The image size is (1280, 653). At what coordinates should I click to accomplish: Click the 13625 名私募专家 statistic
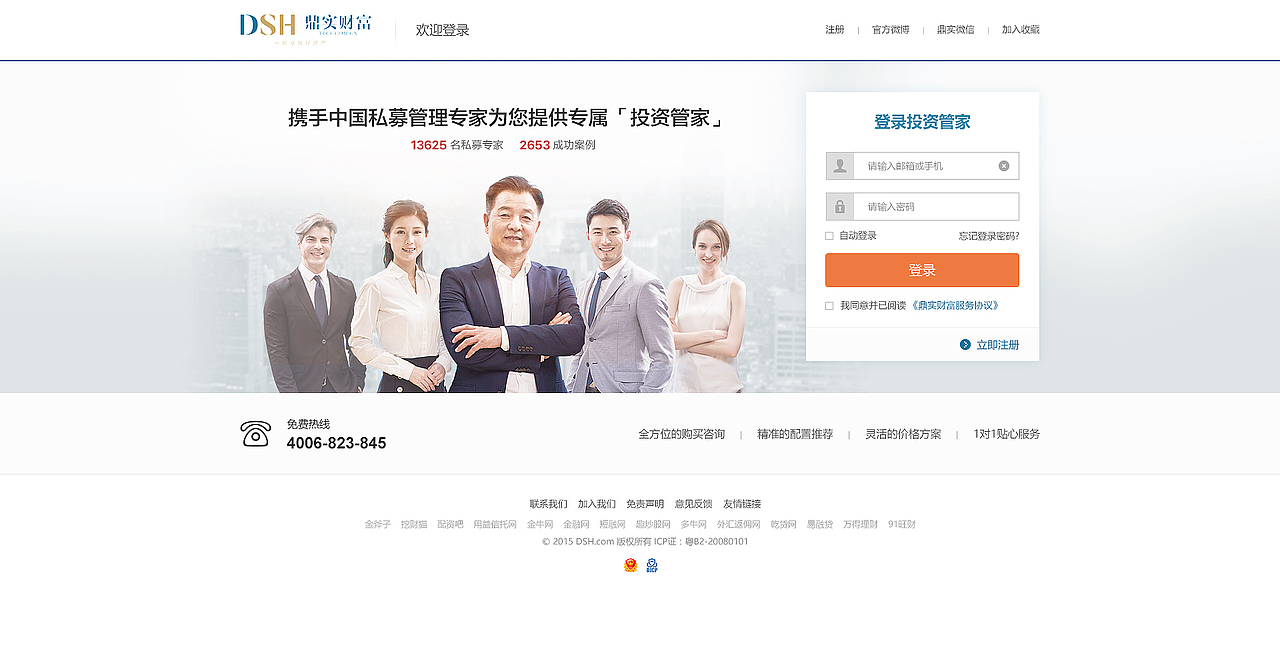pyautogui.click(x=457, y=145)
